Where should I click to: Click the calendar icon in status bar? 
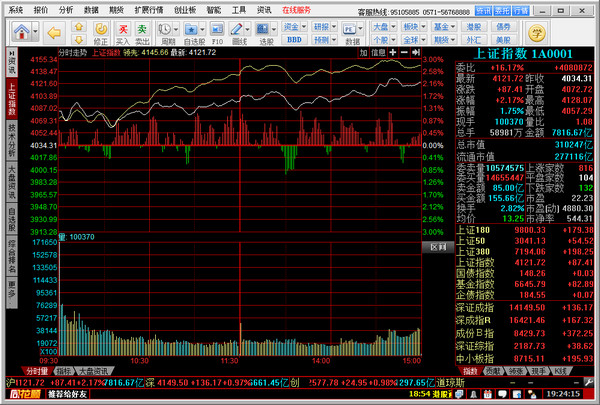pos(488,394)
